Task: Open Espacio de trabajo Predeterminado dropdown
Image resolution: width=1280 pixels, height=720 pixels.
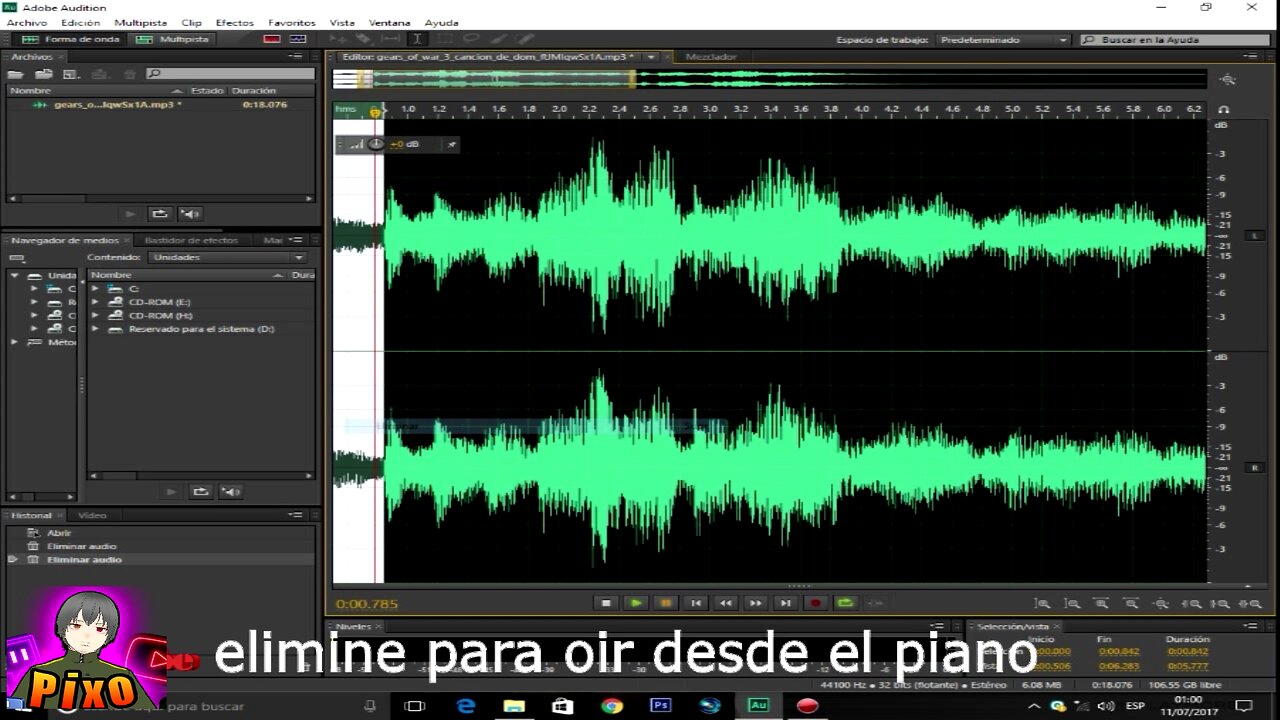Action: point(1003,40)
